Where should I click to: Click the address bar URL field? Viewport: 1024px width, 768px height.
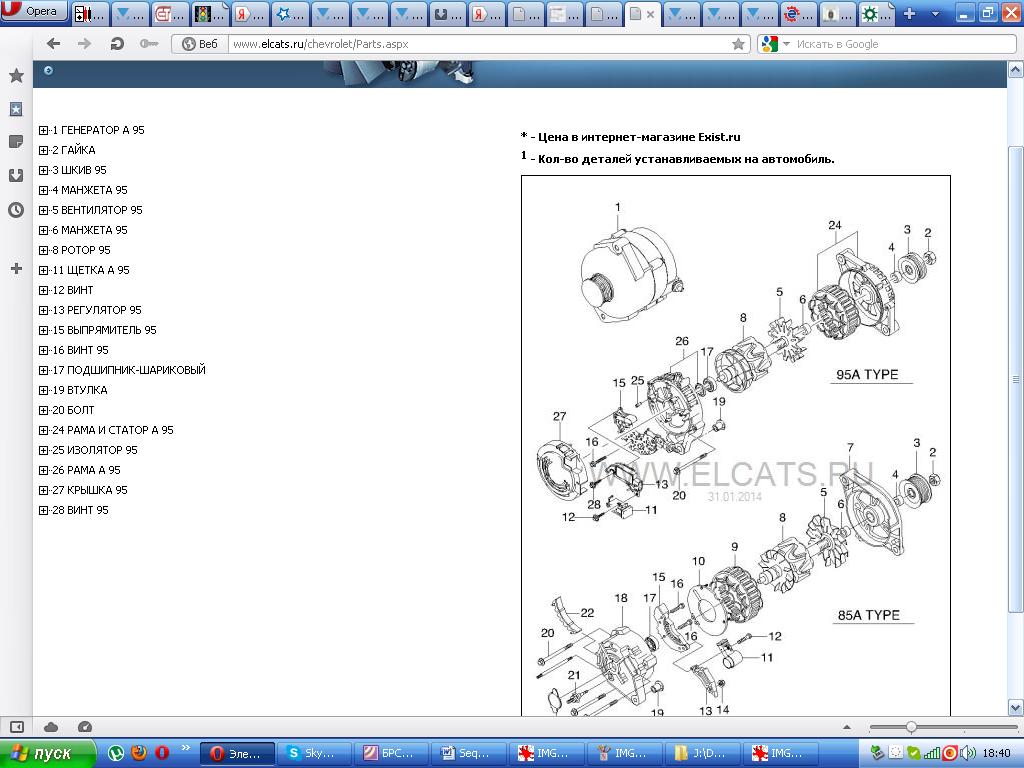pos(480,44)
